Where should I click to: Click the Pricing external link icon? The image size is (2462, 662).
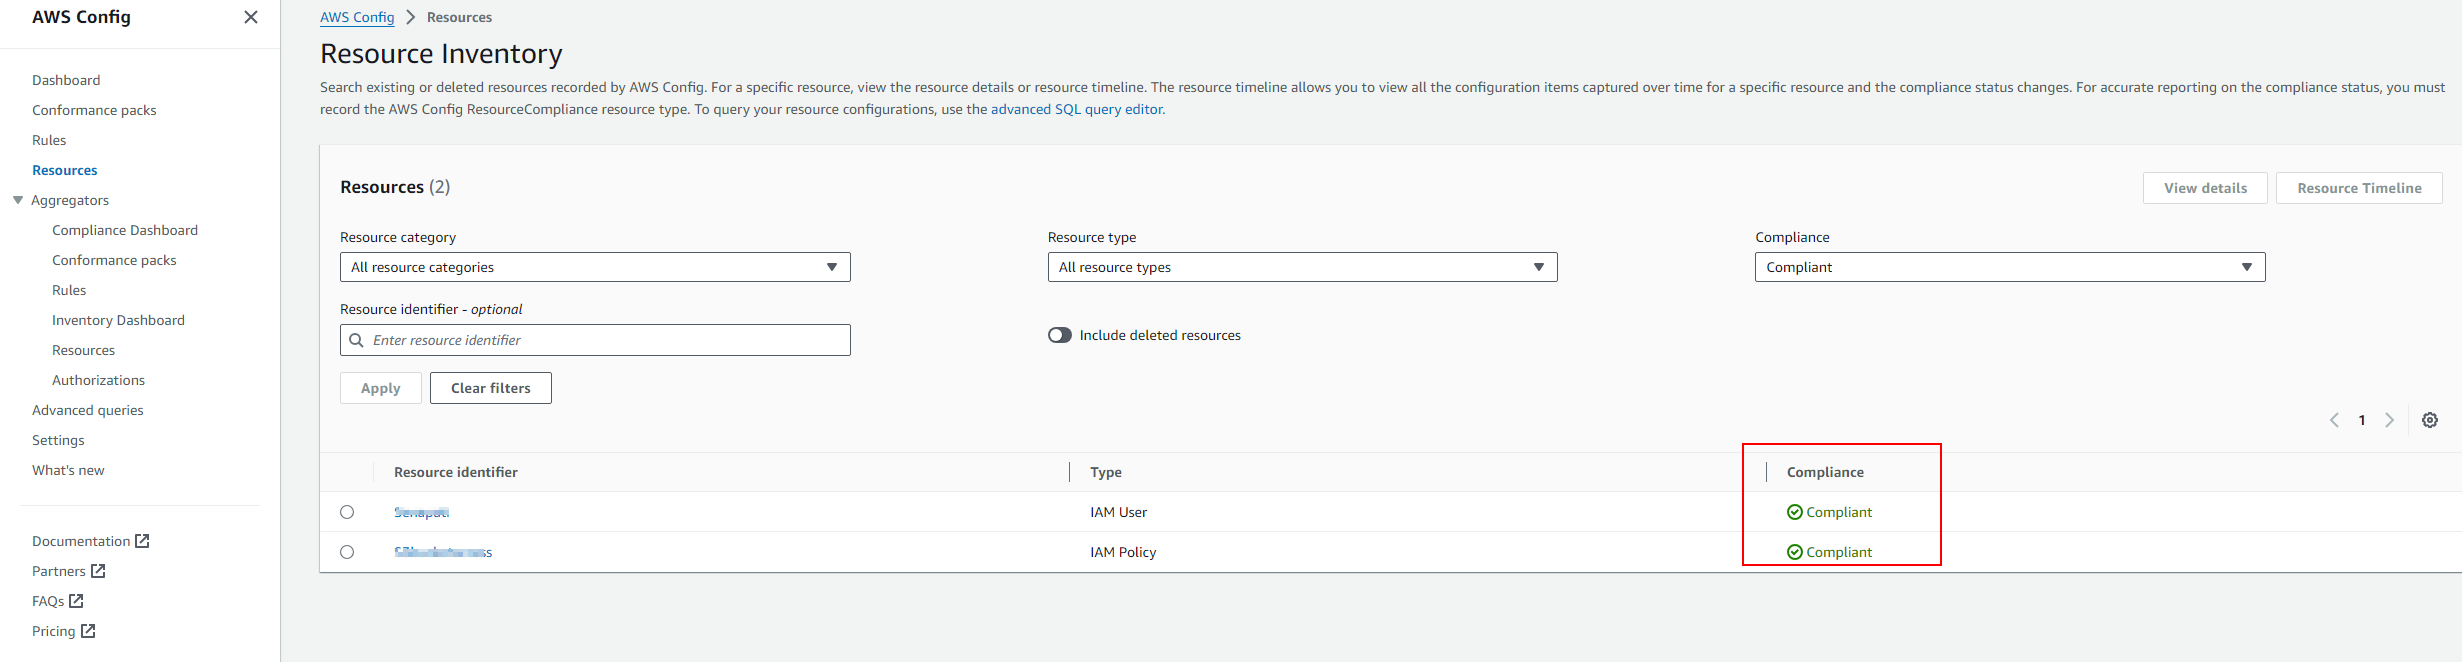tap(88, 631)
